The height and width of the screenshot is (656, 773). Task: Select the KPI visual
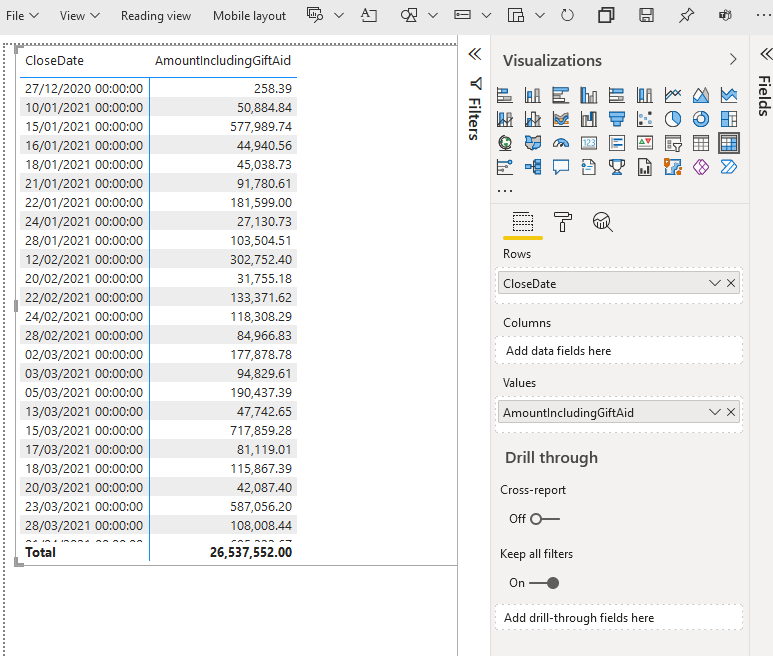click(645, 143)
